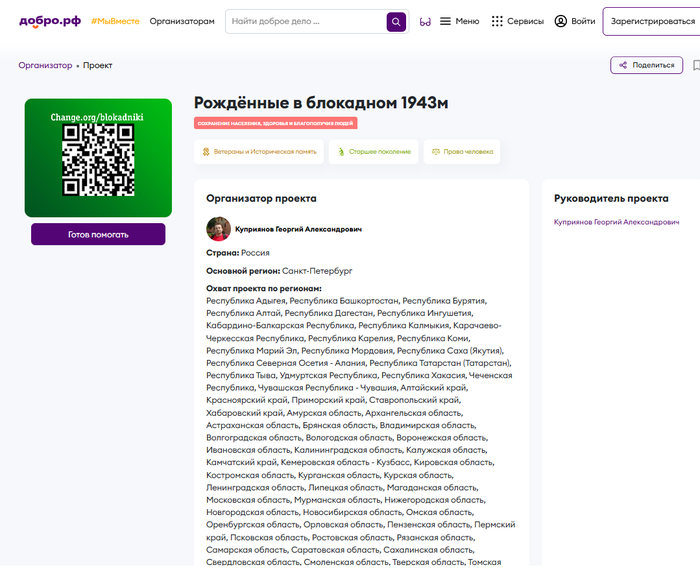The height and width of the screenshot is (576, 700).
Task: Click the Организатор проекта heading
Action: (x=261, y=198)
